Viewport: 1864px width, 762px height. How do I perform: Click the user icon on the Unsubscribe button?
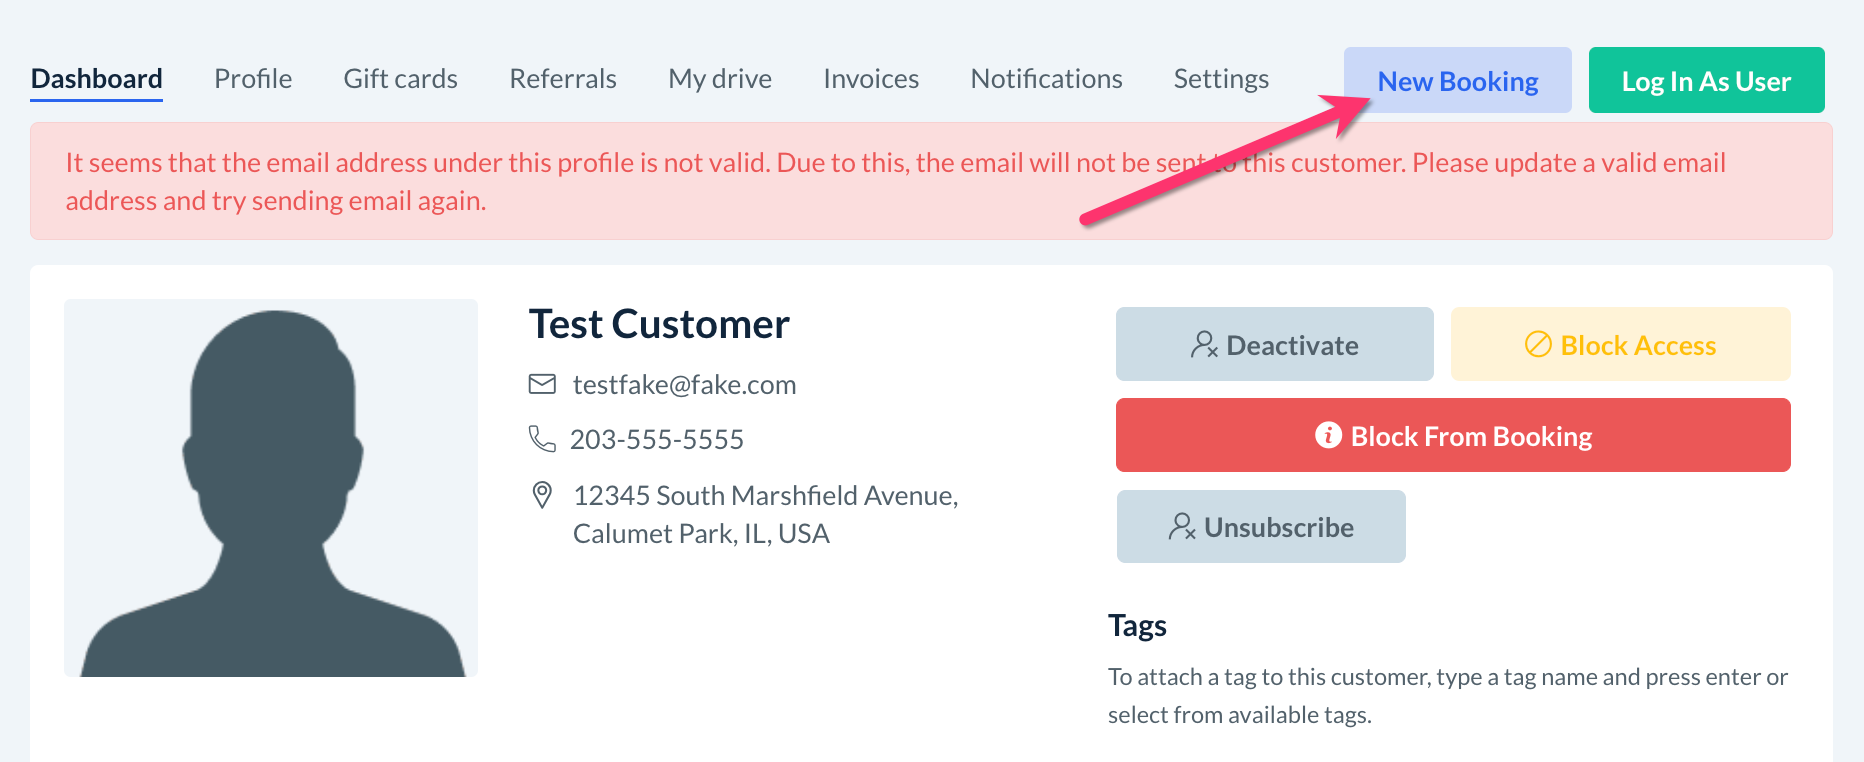point(1182,527)
